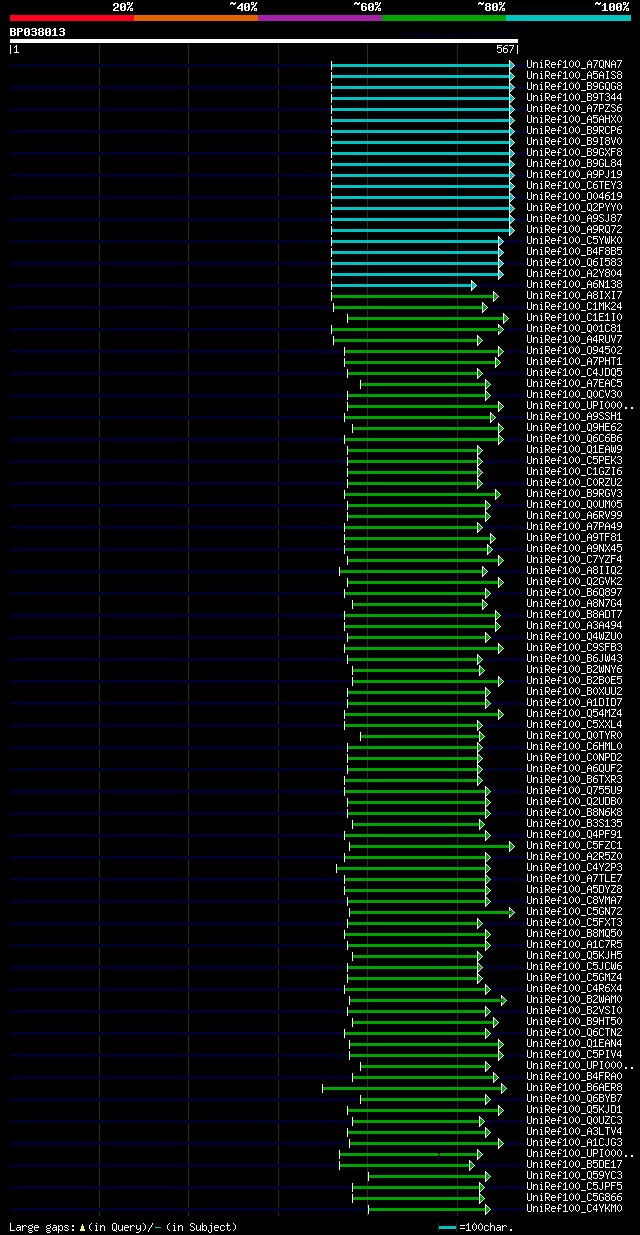The height and width of the screenshot is (1235, 640).
Task: Click the green alignment bar for UniRef100_A7EAC5
Action: [x=425, y=383]
